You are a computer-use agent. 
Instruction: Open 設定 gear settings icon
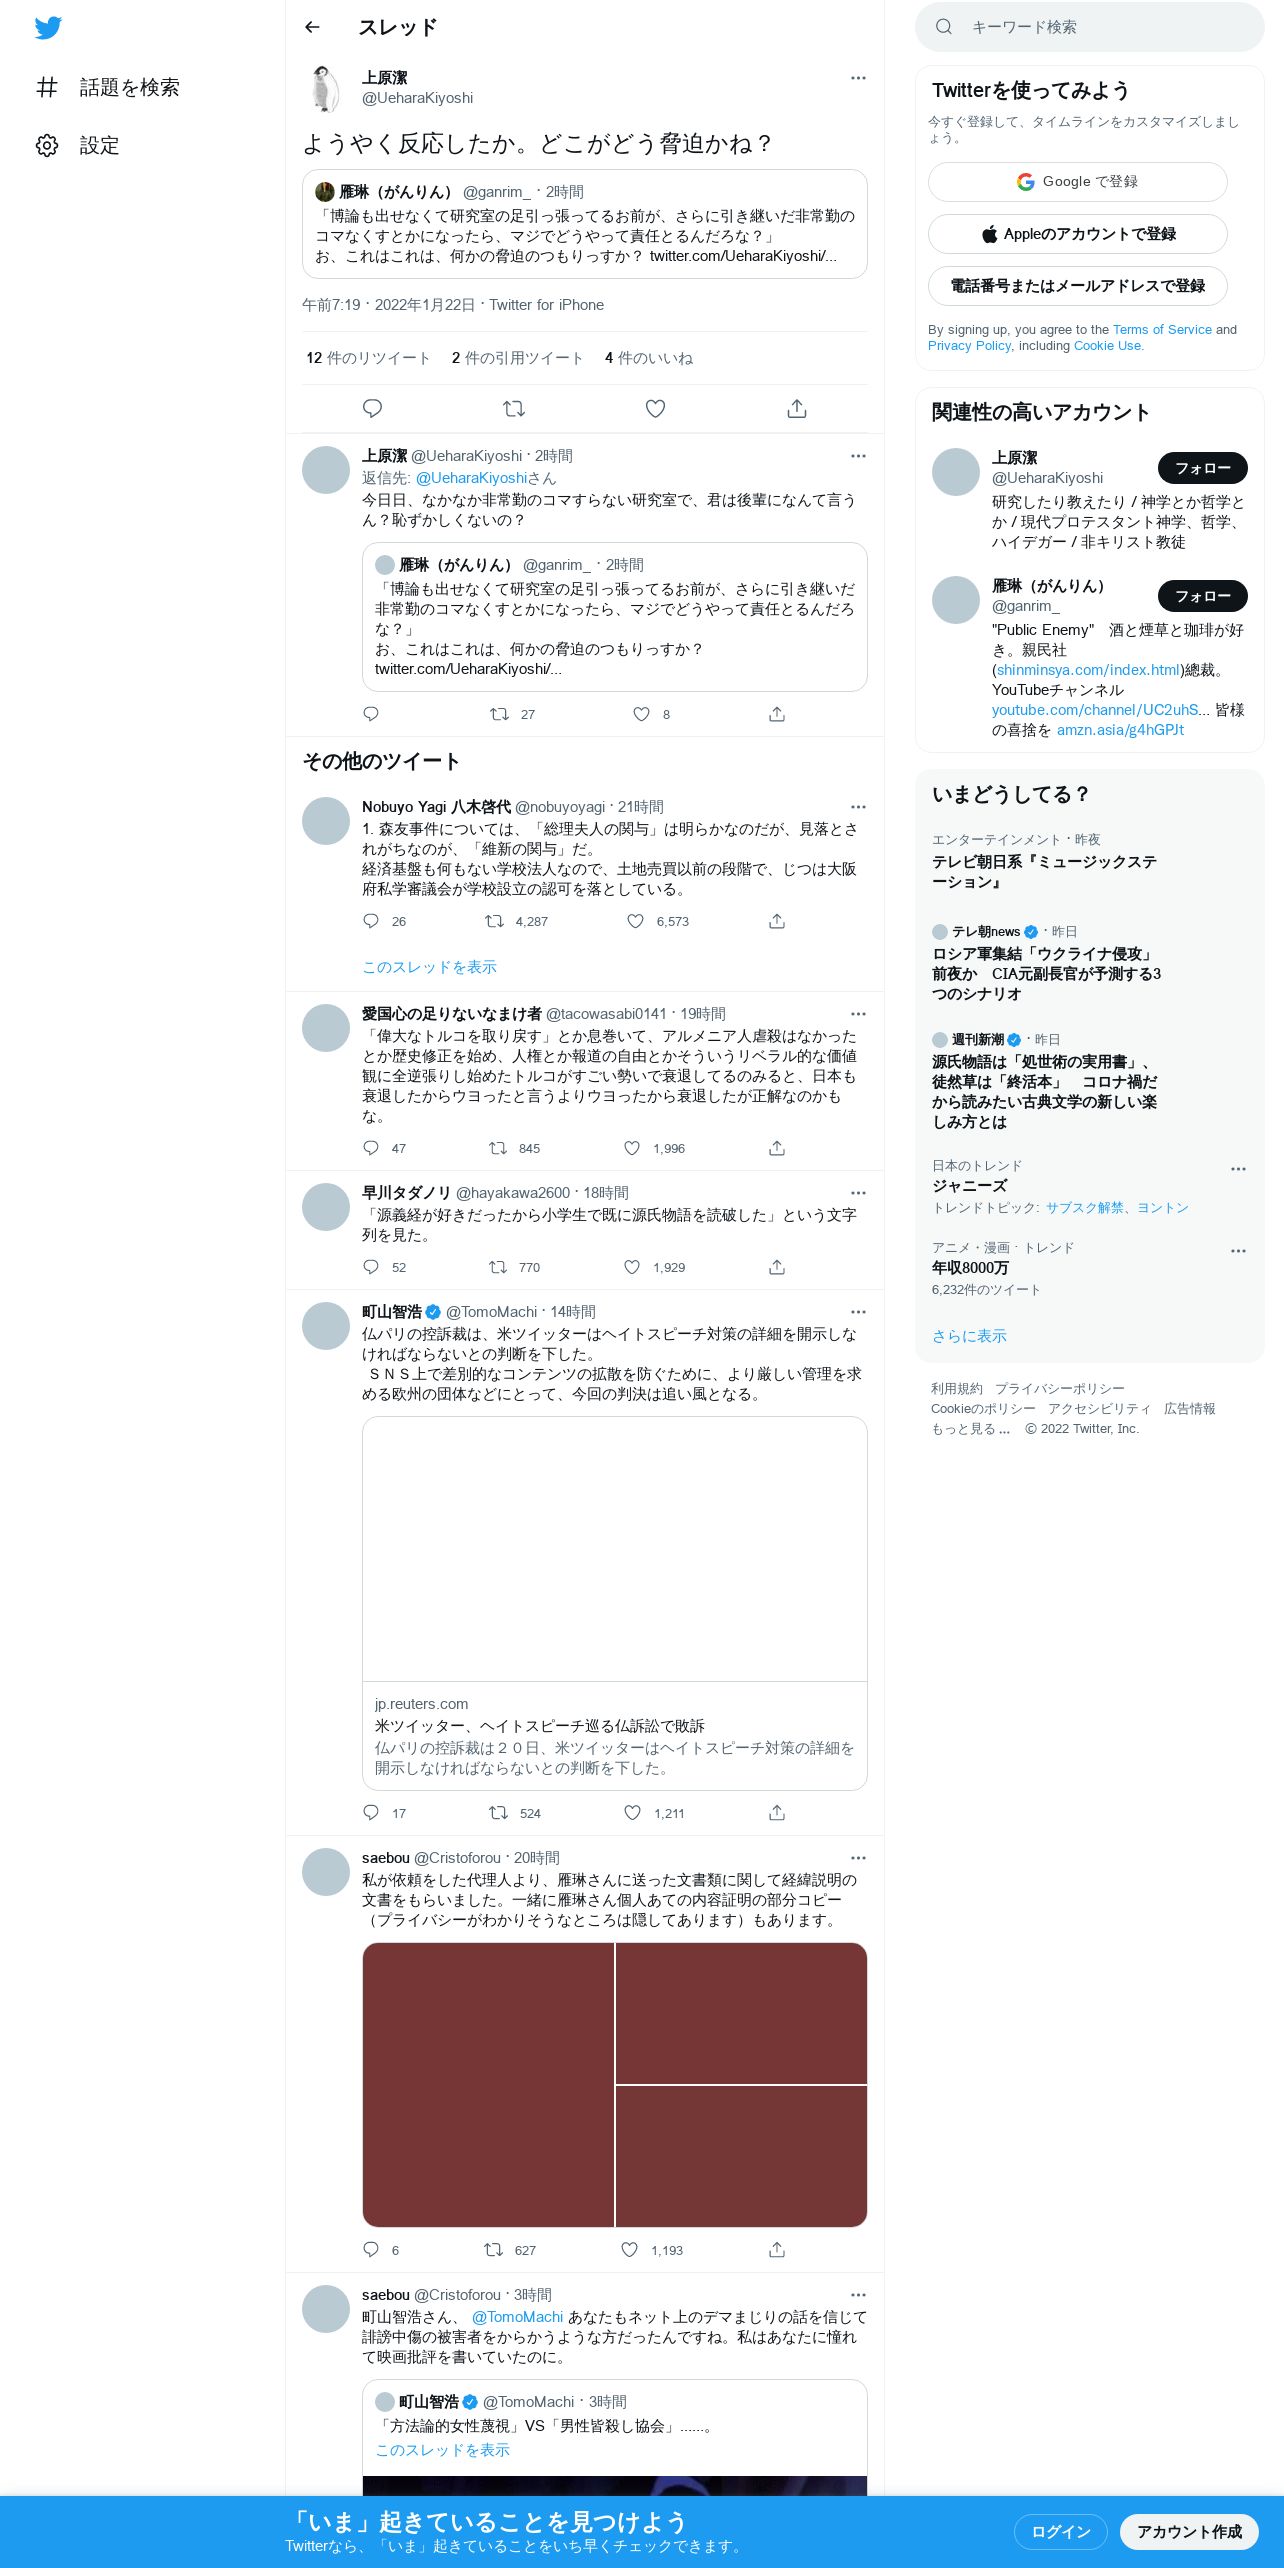click(47, 146)
